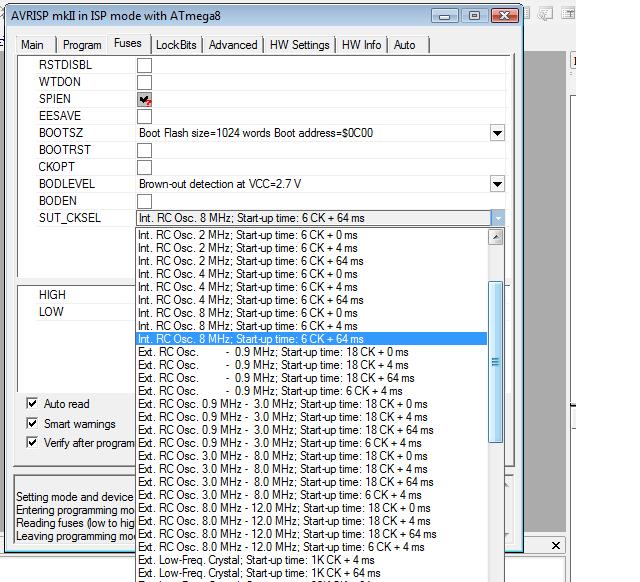Tick the WTDON fuse checkbox
This screenshot has width=640, height=582.
(144, 82)
